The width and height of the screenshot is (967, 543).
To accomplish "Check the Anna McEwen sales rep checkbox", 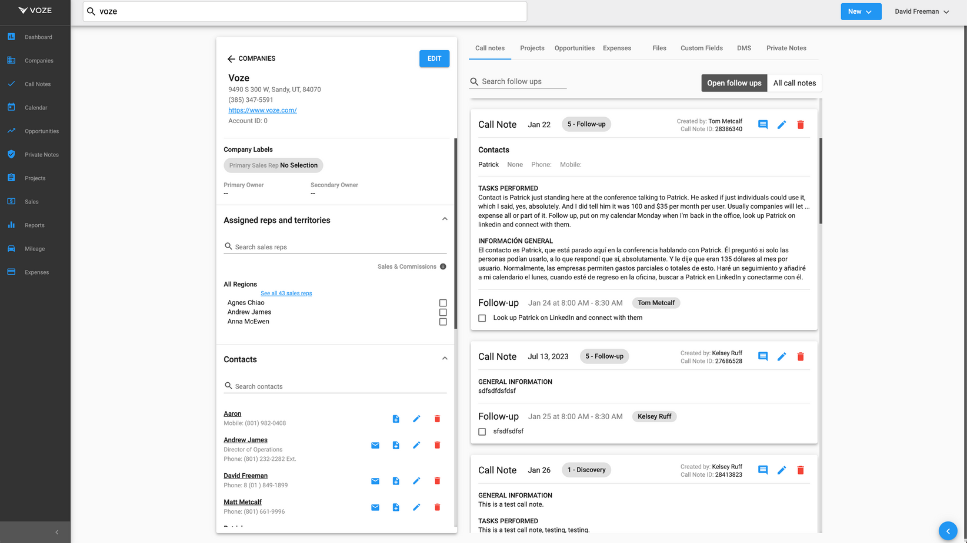I will pyautogui.click(x=443, y=321).
